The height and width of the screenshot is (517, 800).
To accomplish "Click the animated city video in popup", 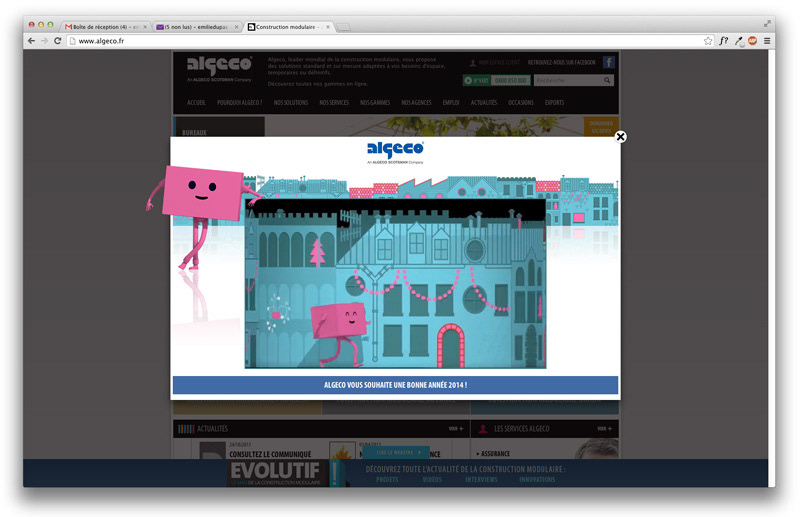I will (x=395, y=284).
